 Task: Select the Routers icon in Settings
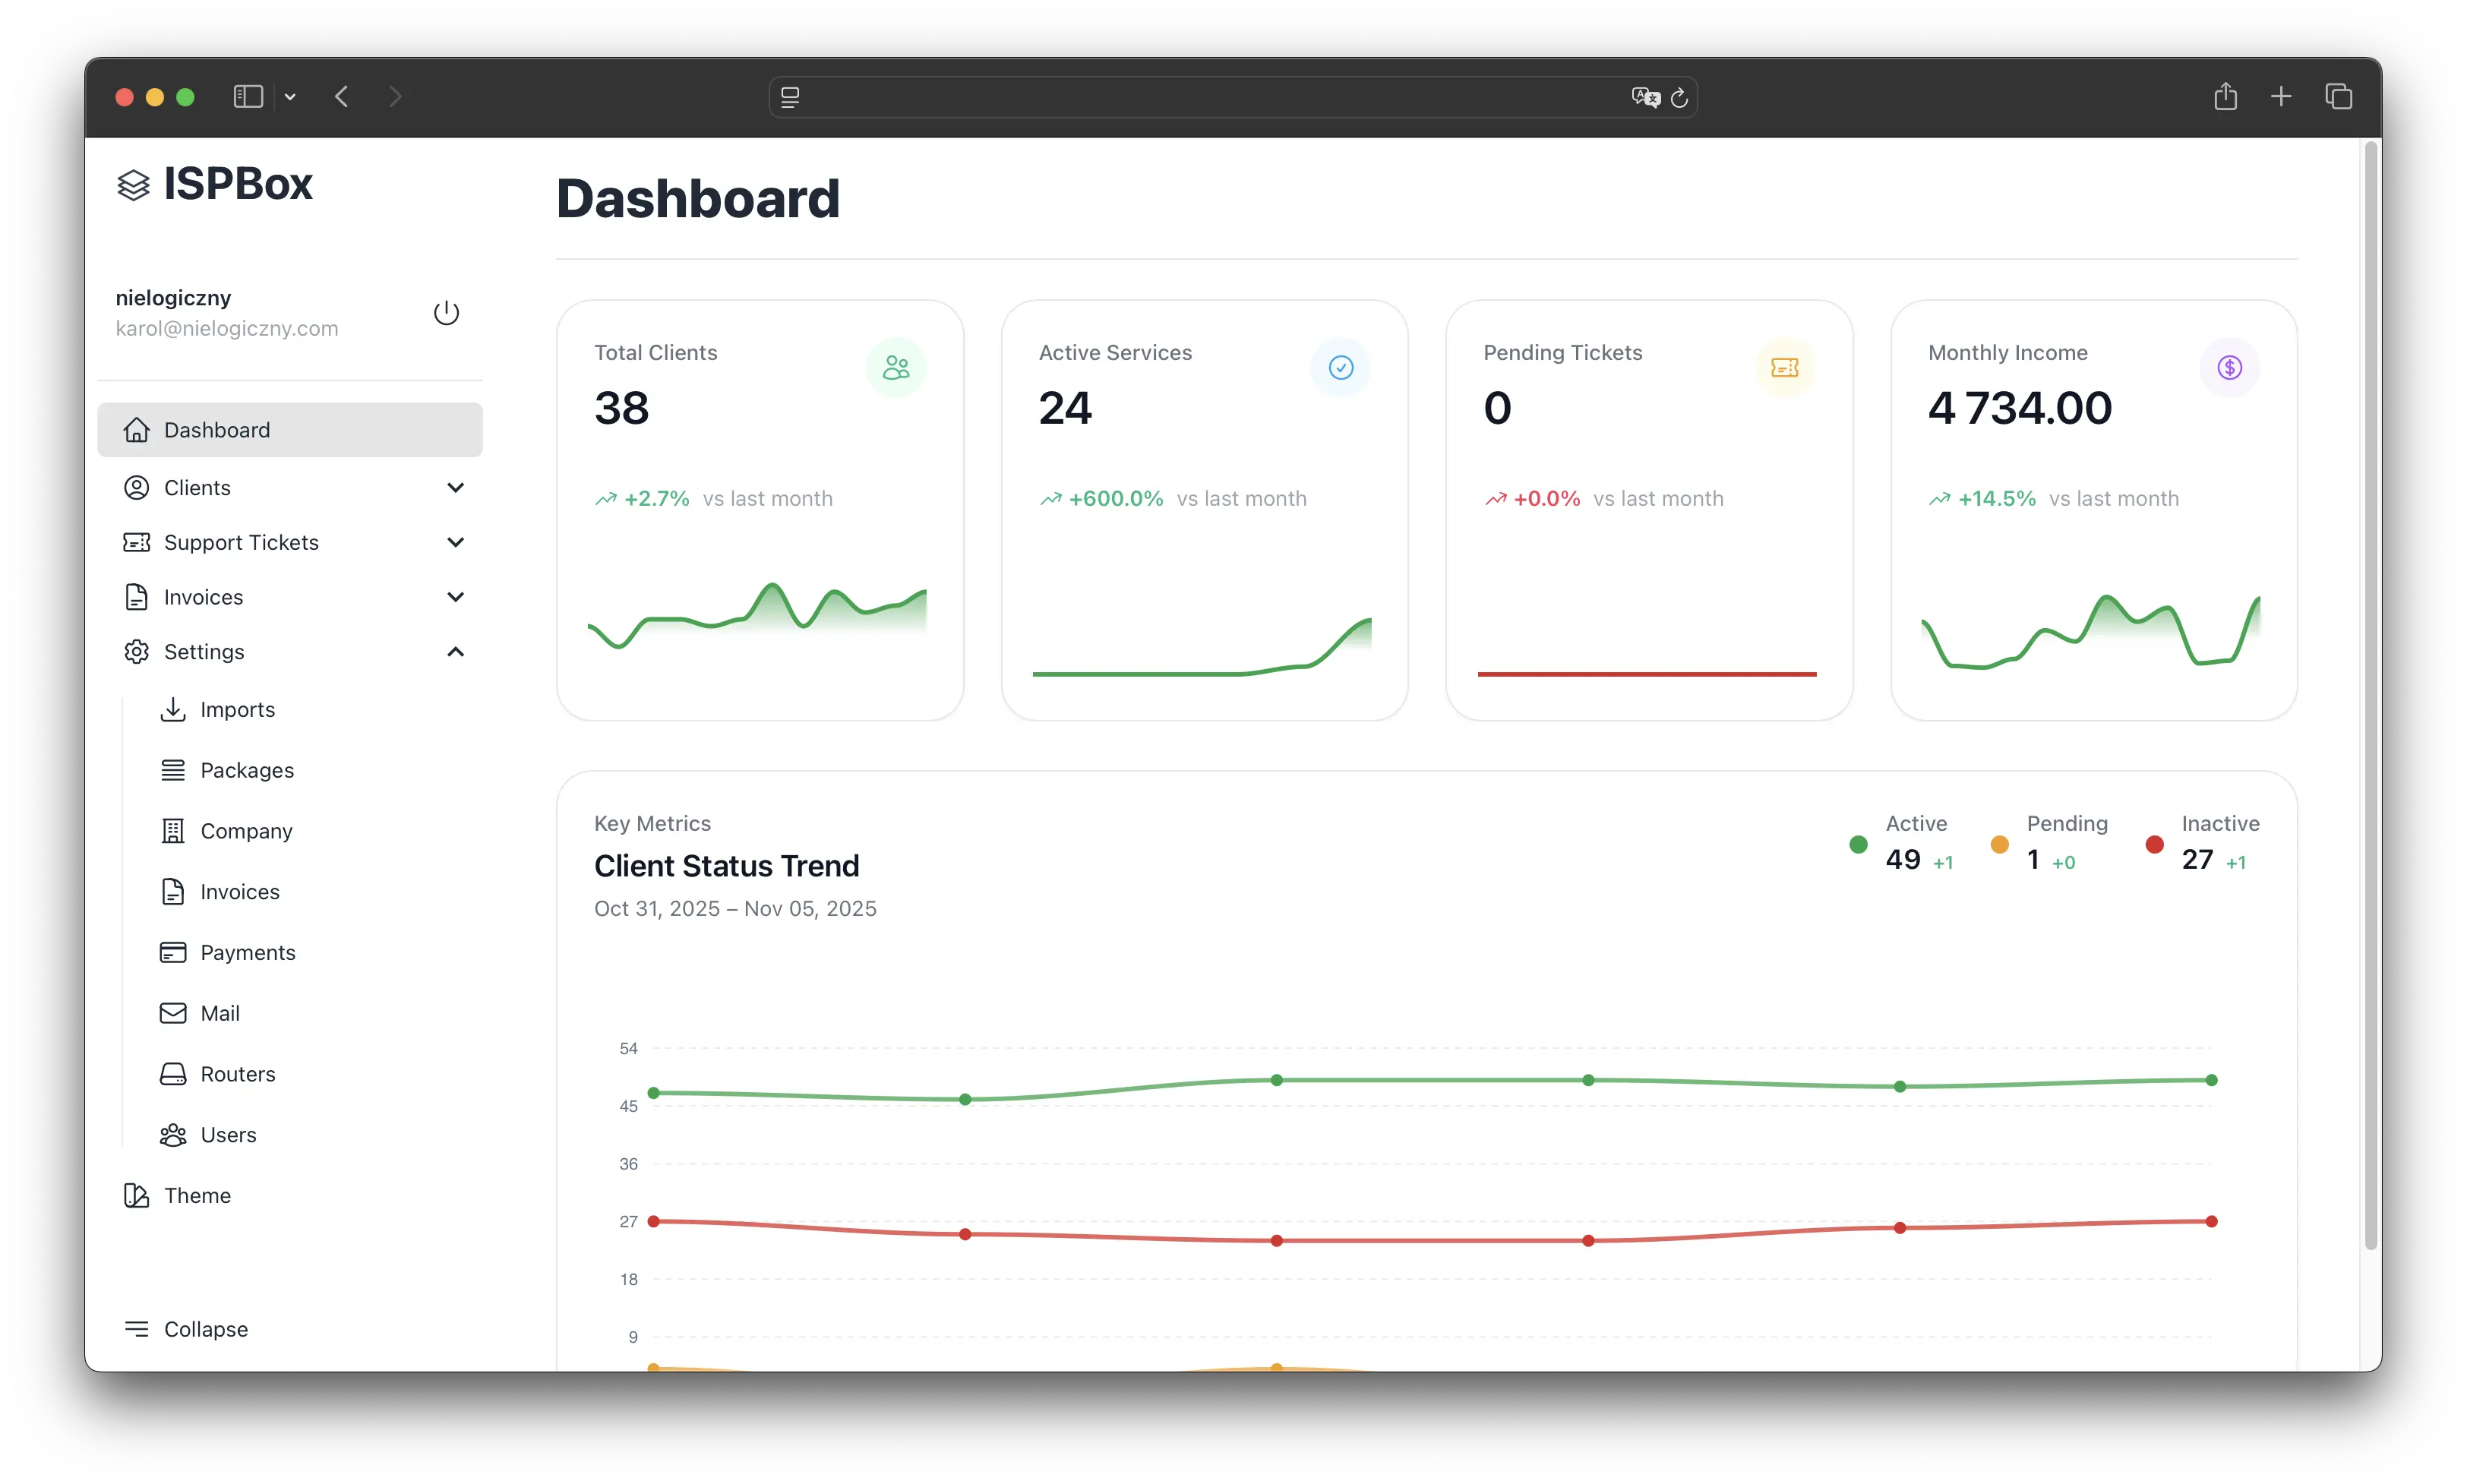point(173,1074)
